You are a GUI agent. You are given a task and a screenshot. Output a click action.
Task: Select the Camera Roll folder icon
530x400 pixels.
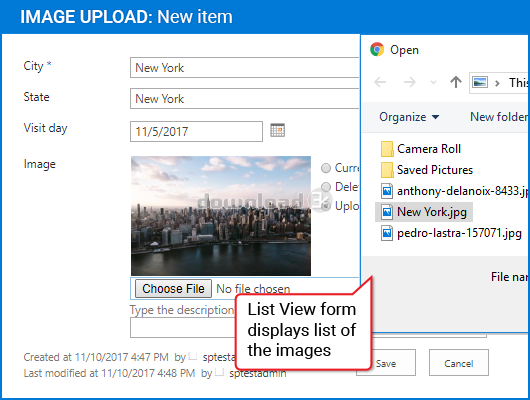387,149
